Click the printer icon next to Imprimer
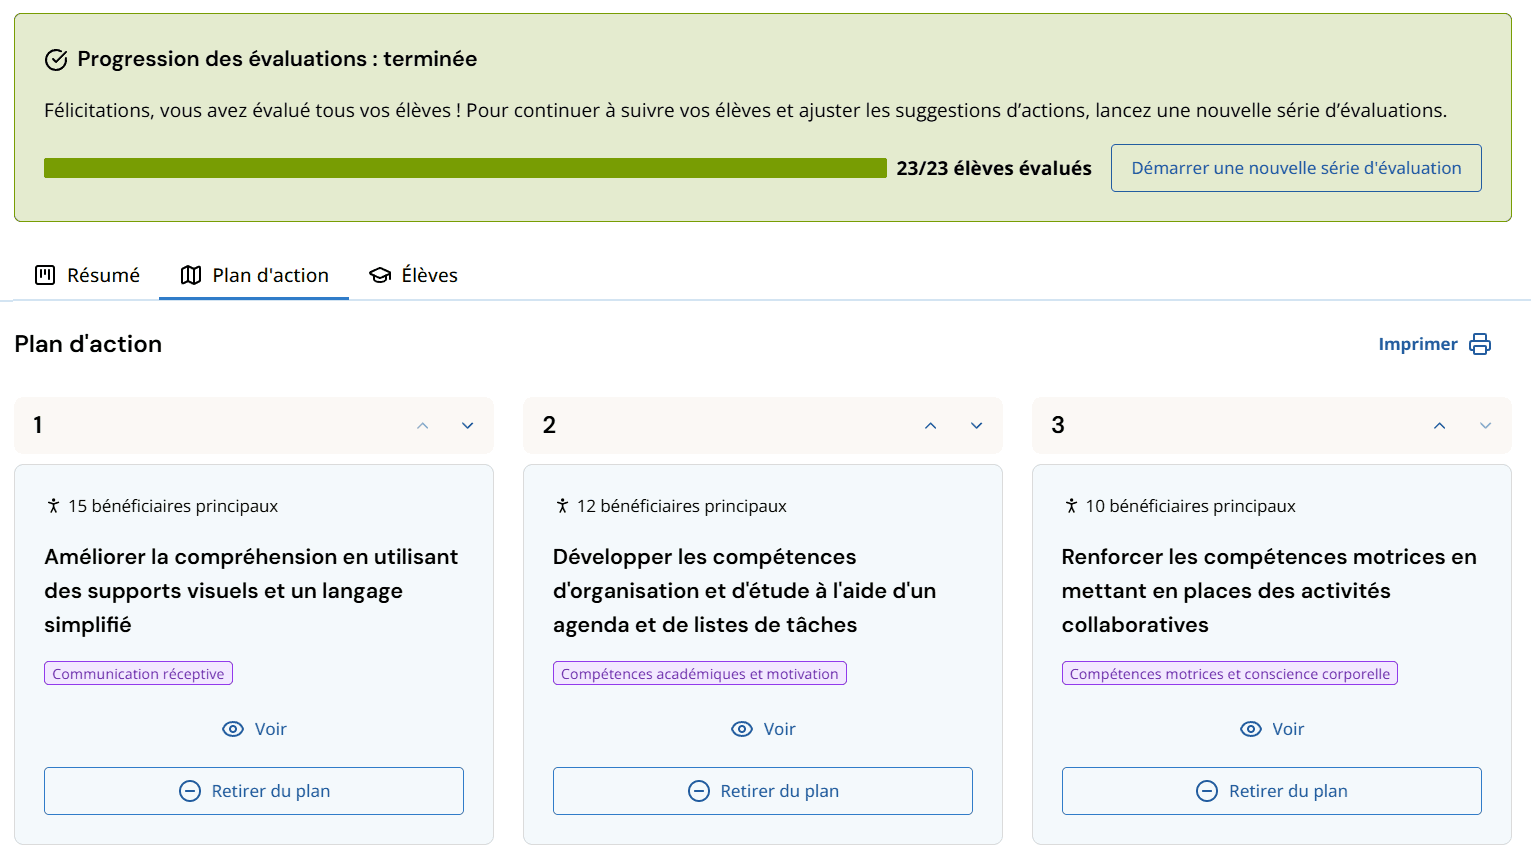The width and height of the screenshot is (1537, 858). coord(1480,343)
